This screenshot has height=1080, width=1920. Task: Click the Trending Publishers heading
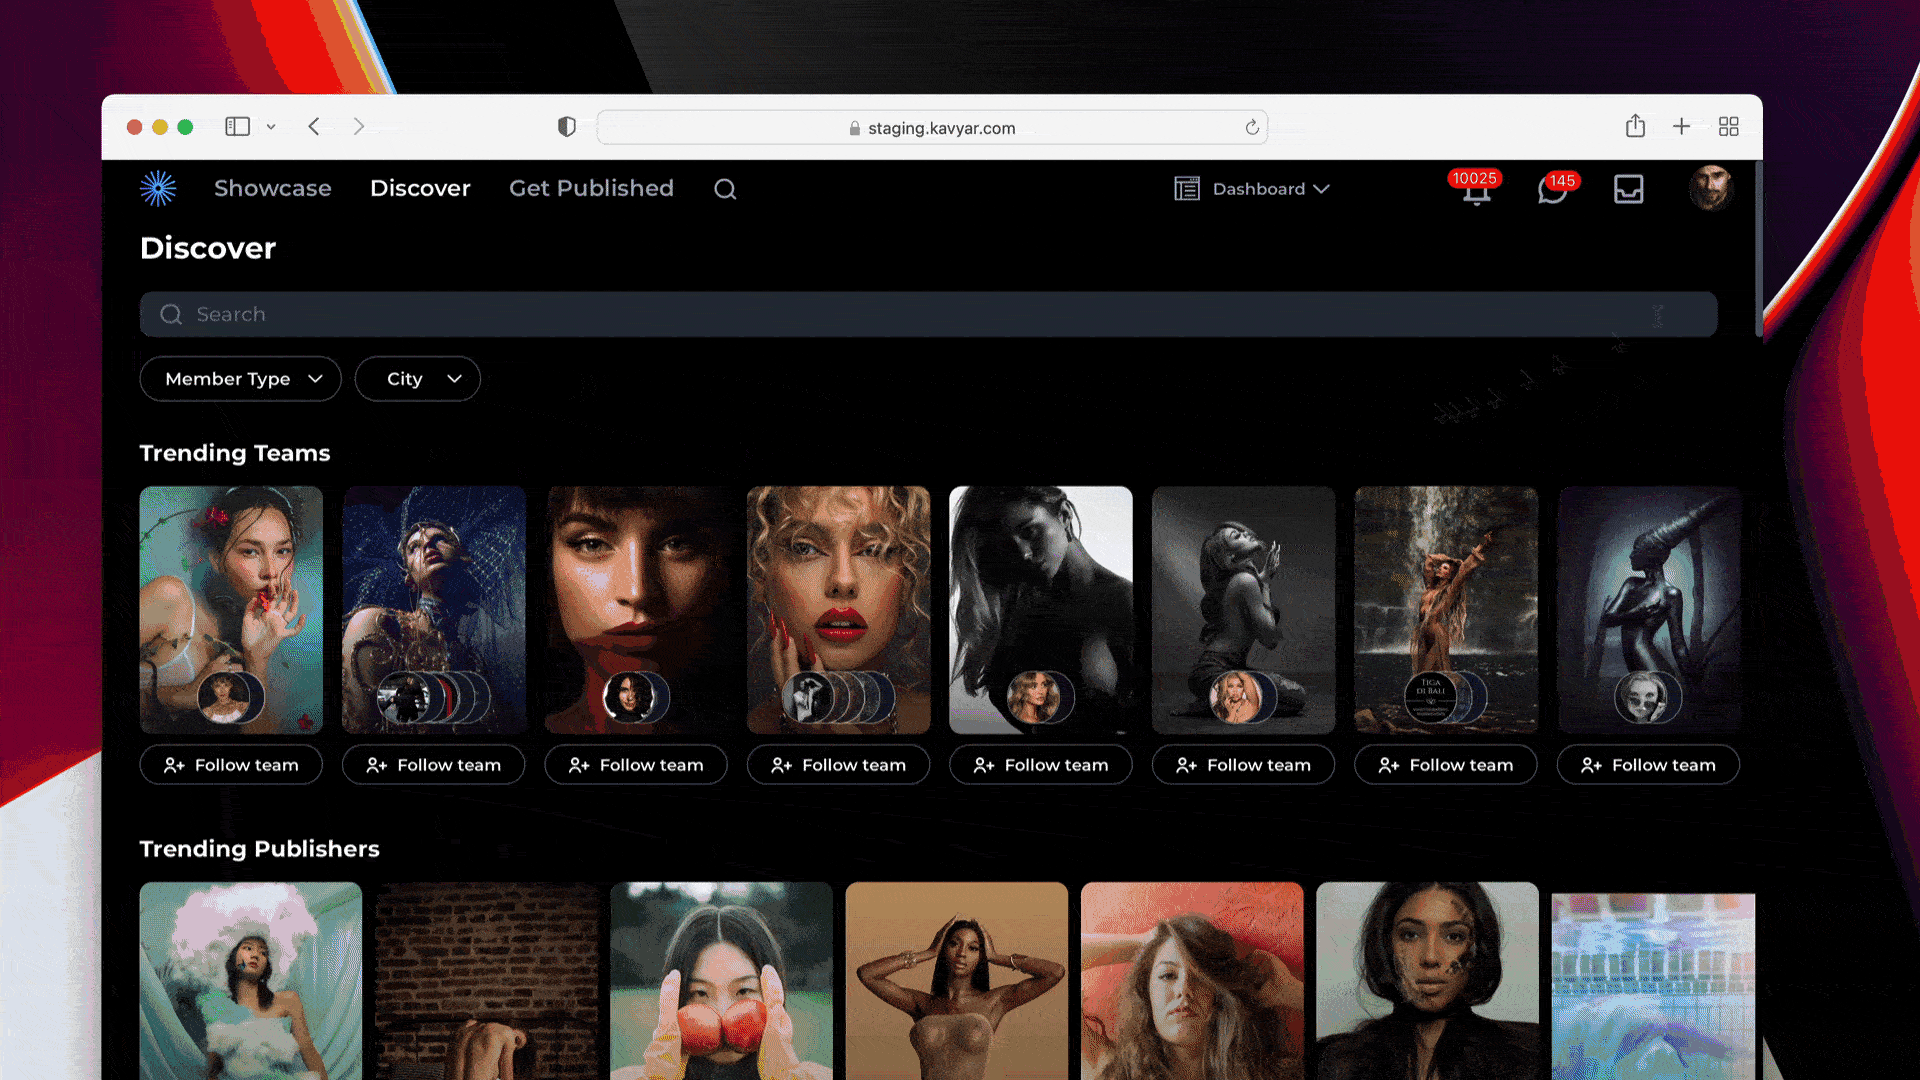tap(260, 849)
